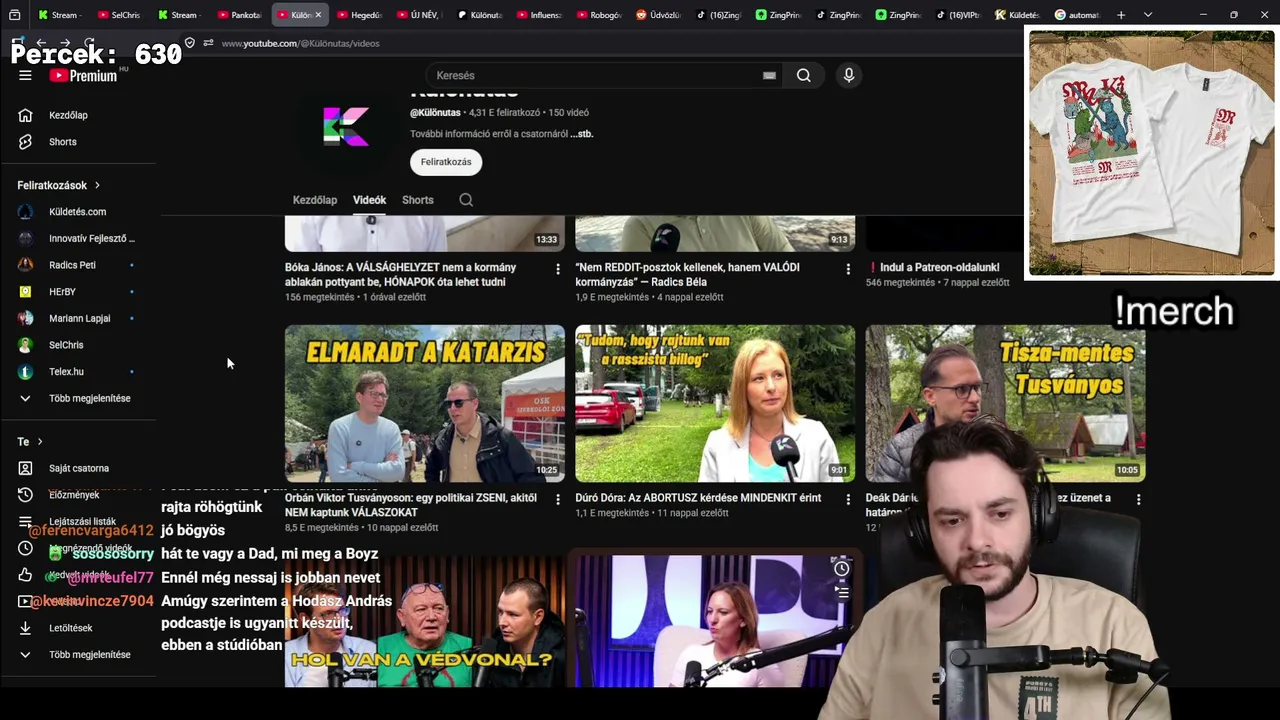
Task: Open the Orbán Viktor Tusványoson video title
Action: (411, 505)
